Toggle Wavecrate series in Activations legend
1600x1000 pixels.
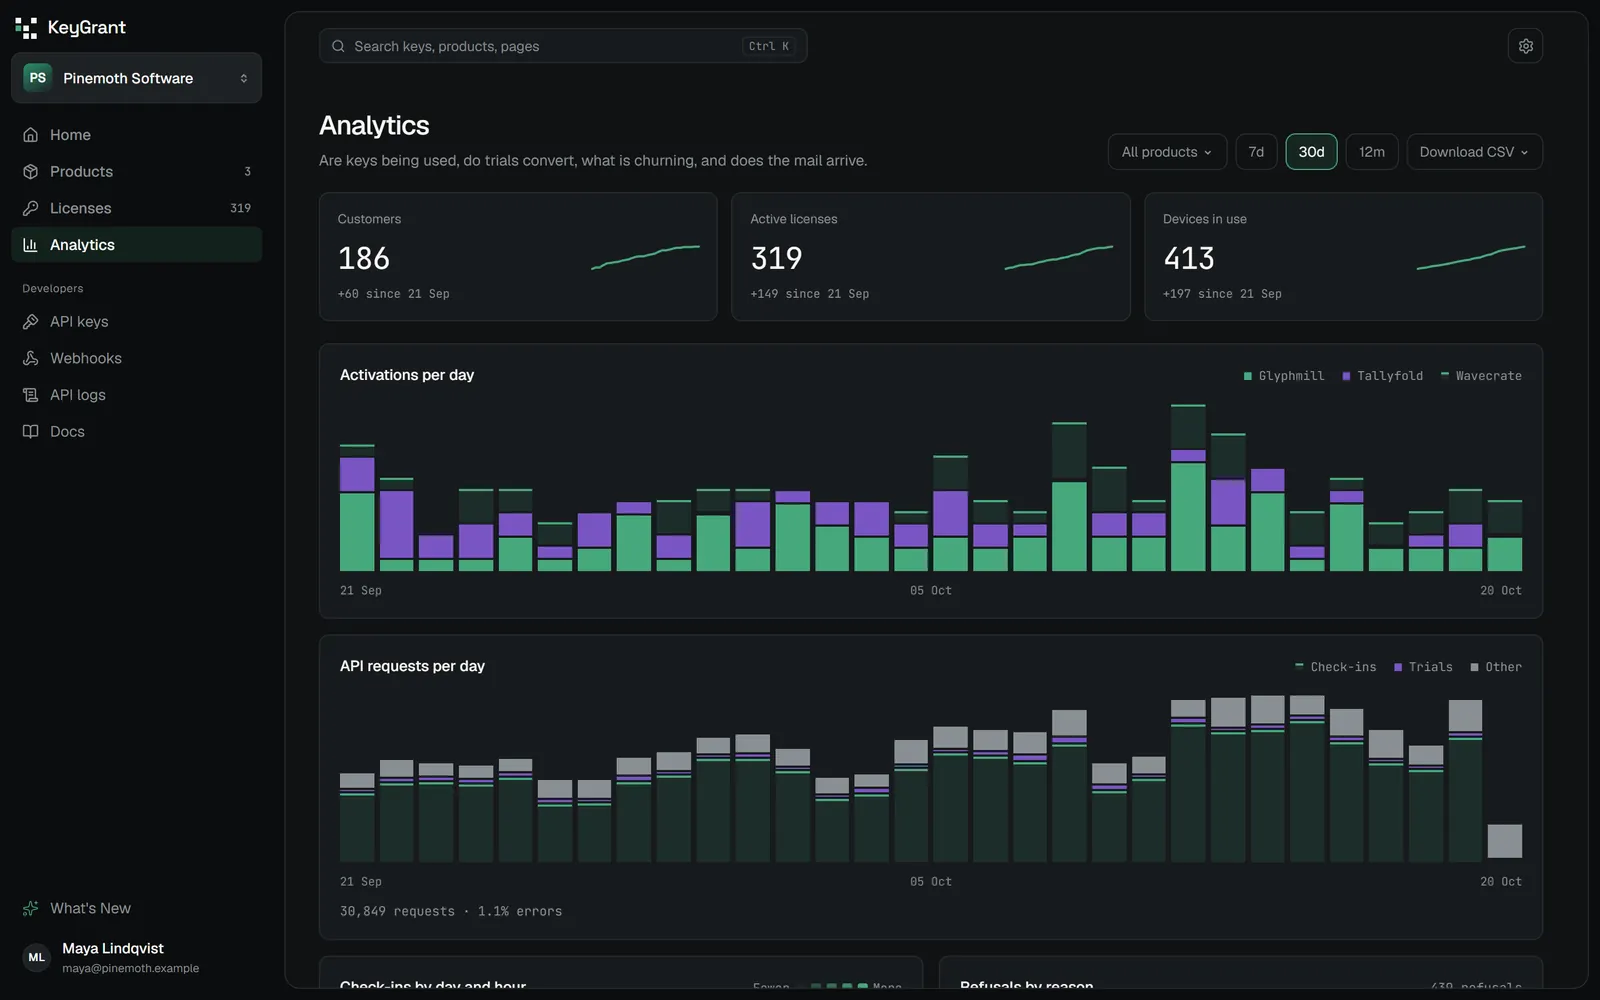(x=1481, y=376)
